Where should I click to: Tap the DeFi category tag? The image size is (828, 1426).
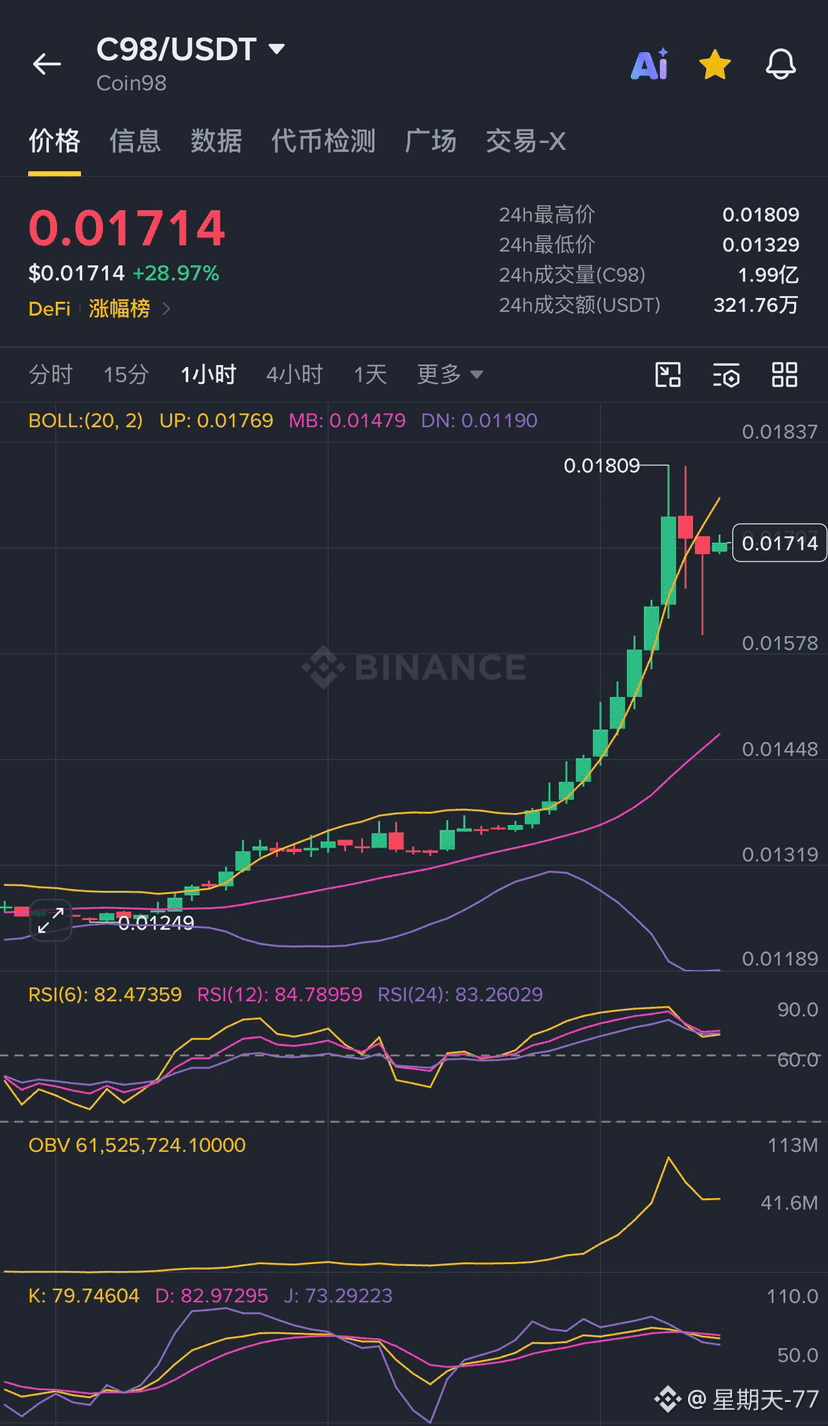pos(49,309)
